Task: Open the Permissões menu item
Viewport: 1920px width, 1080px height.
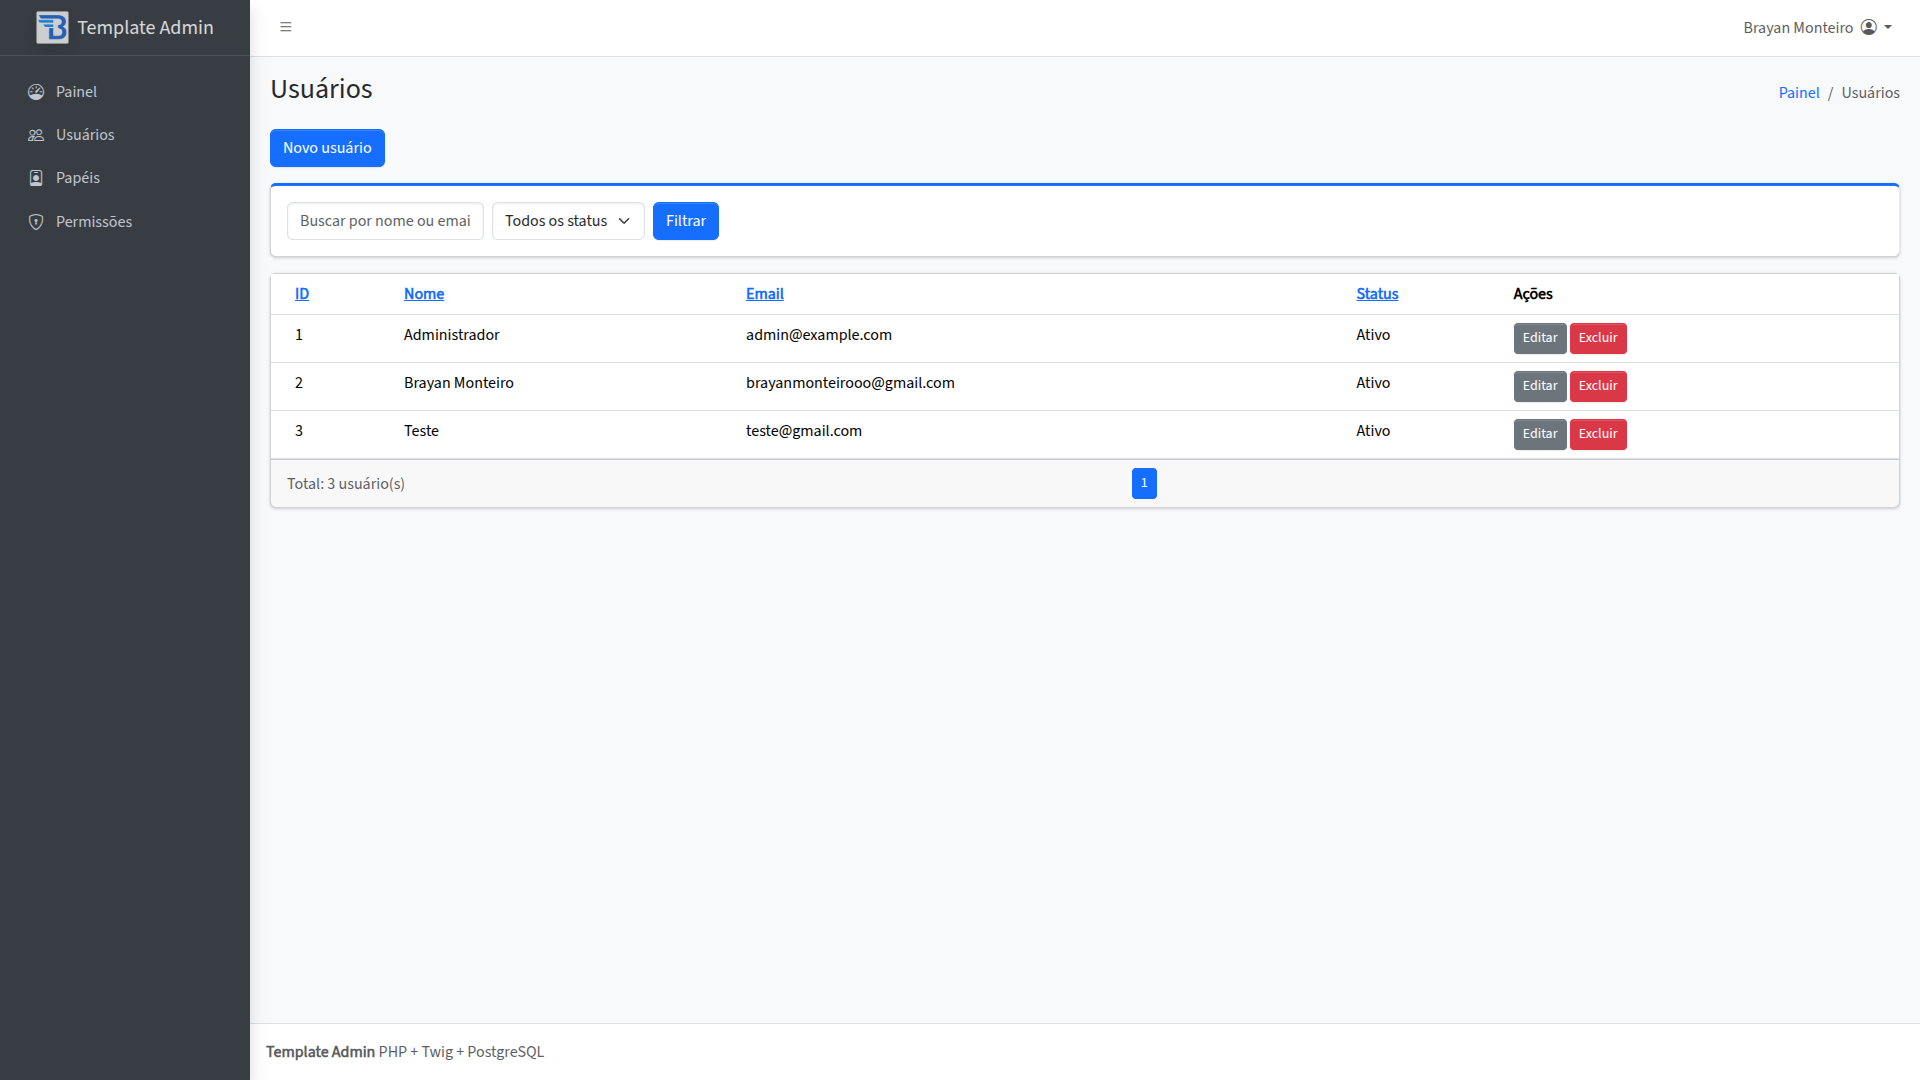Action: tap(94, 222)
